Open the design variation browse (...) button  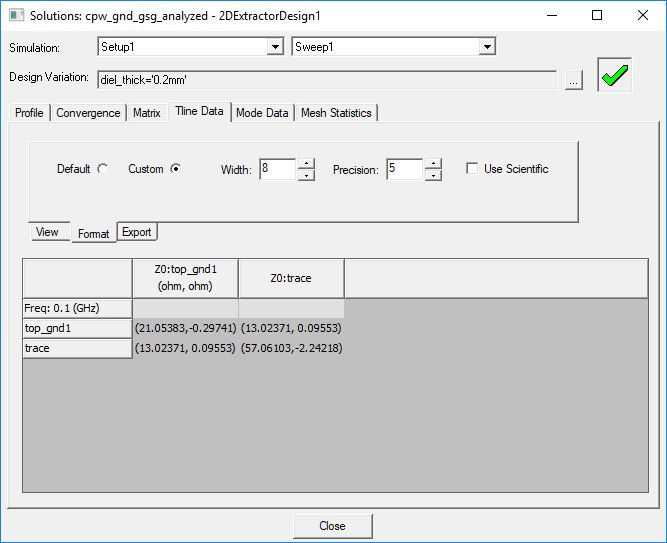(573, 80)
